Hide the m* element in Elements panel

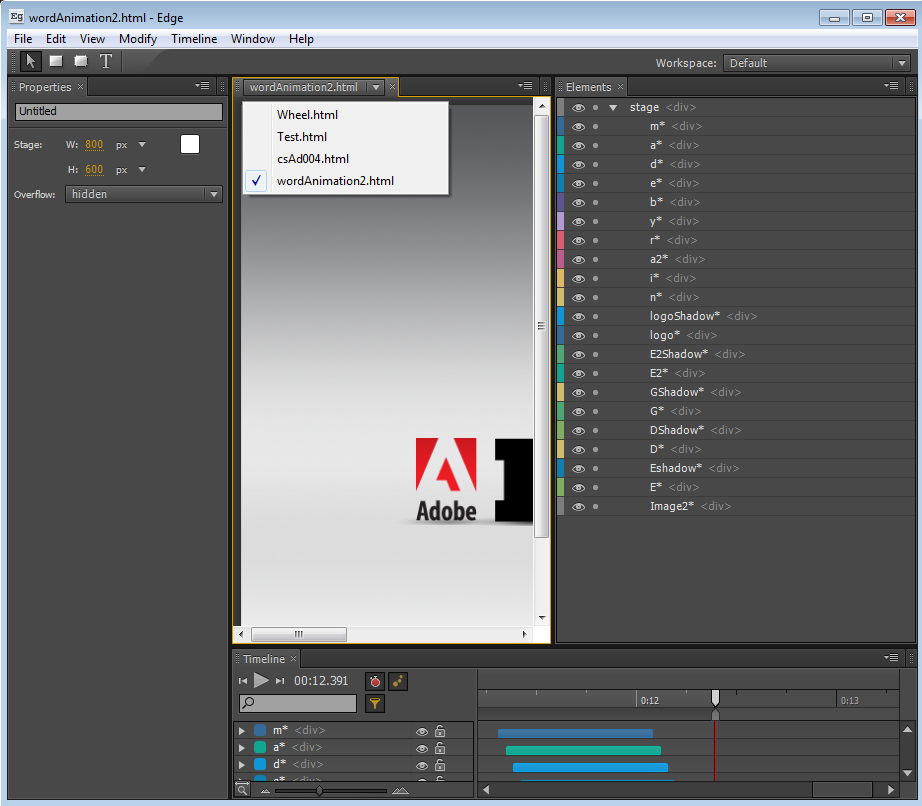579,126
